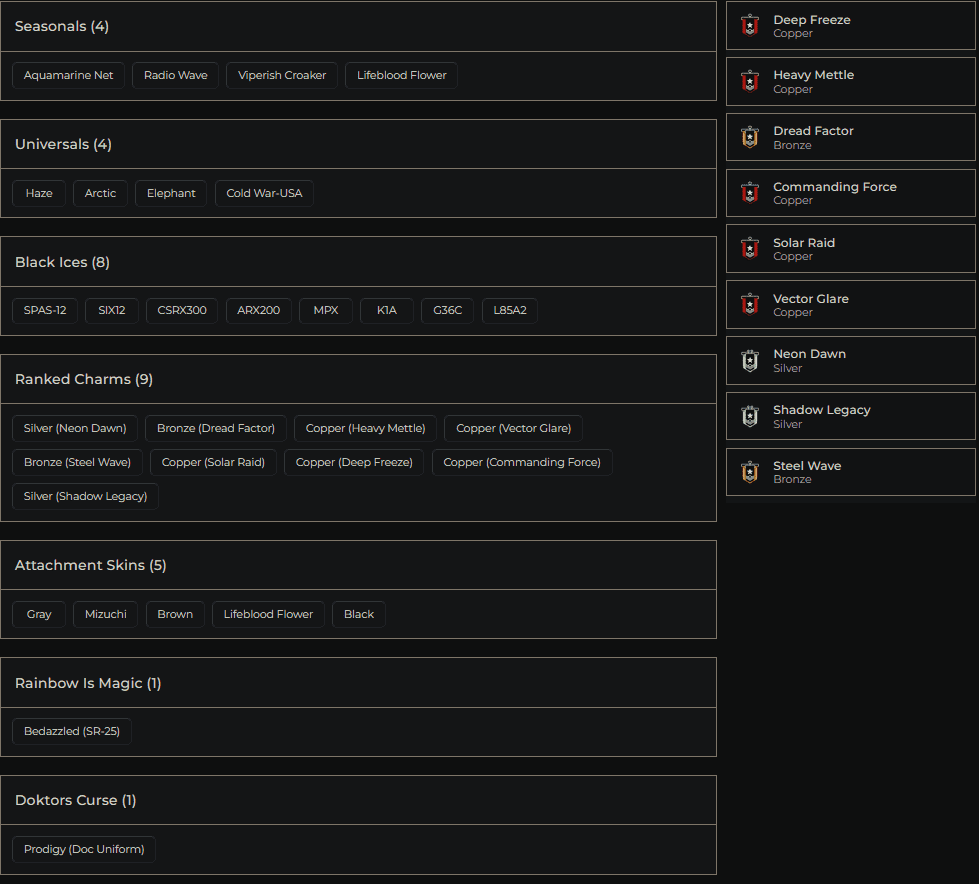Click the Vector Glare sidebar card

tap(850, 304)
